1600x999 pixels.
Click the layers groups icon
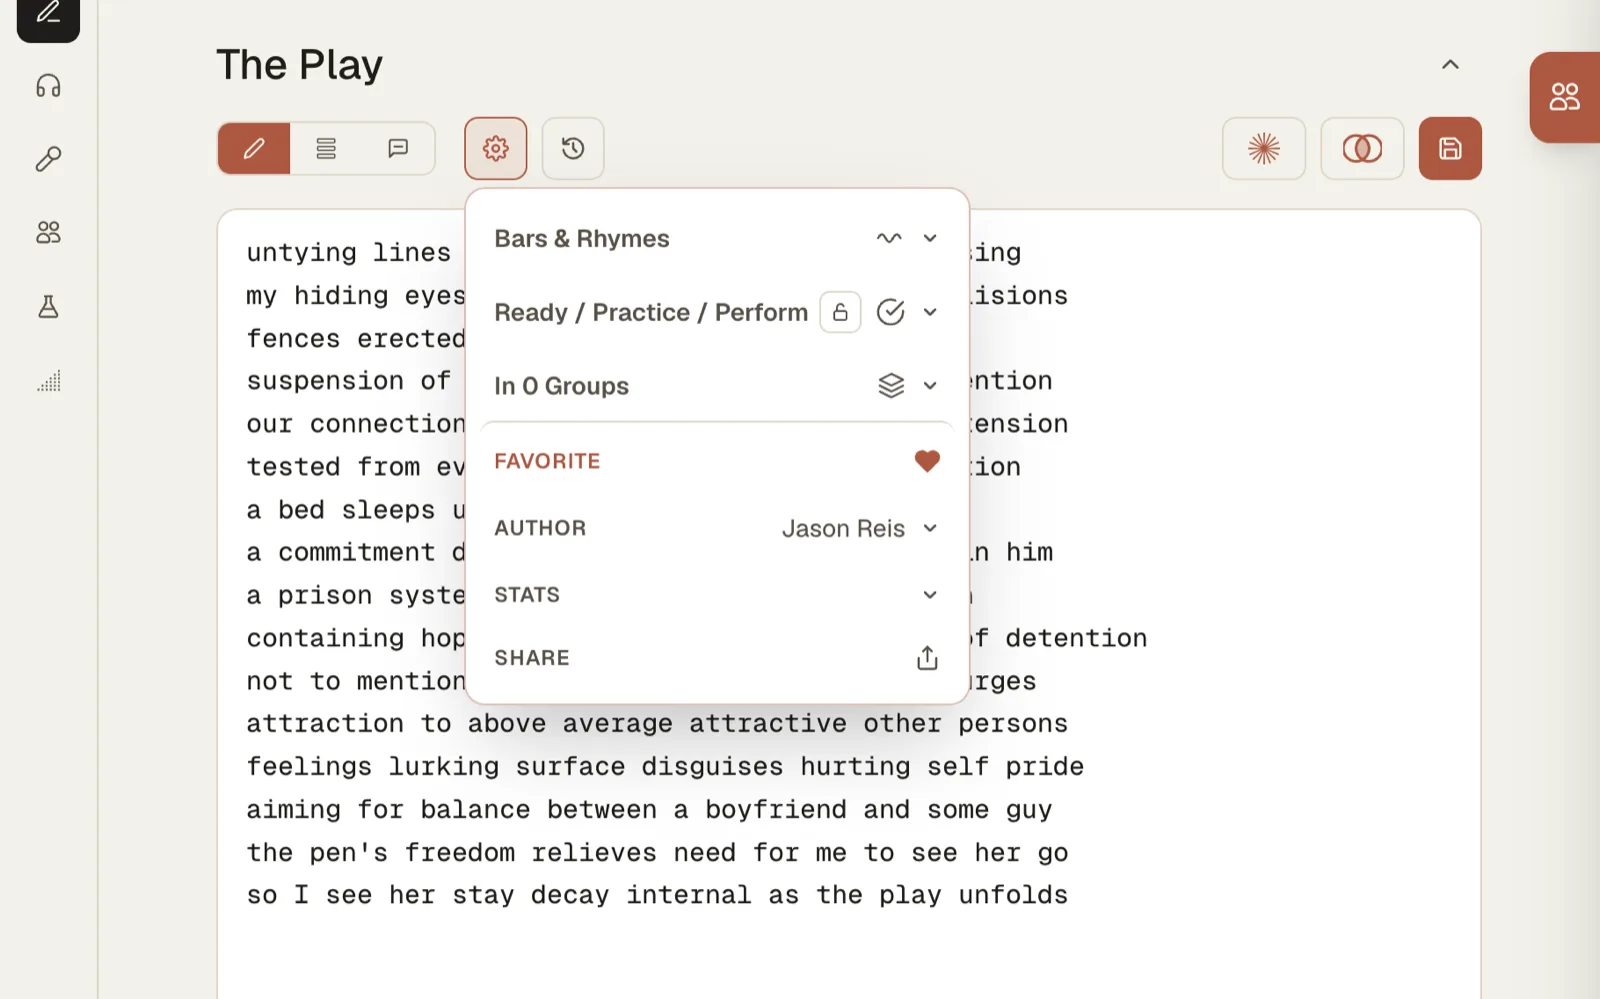coord(891,386)
